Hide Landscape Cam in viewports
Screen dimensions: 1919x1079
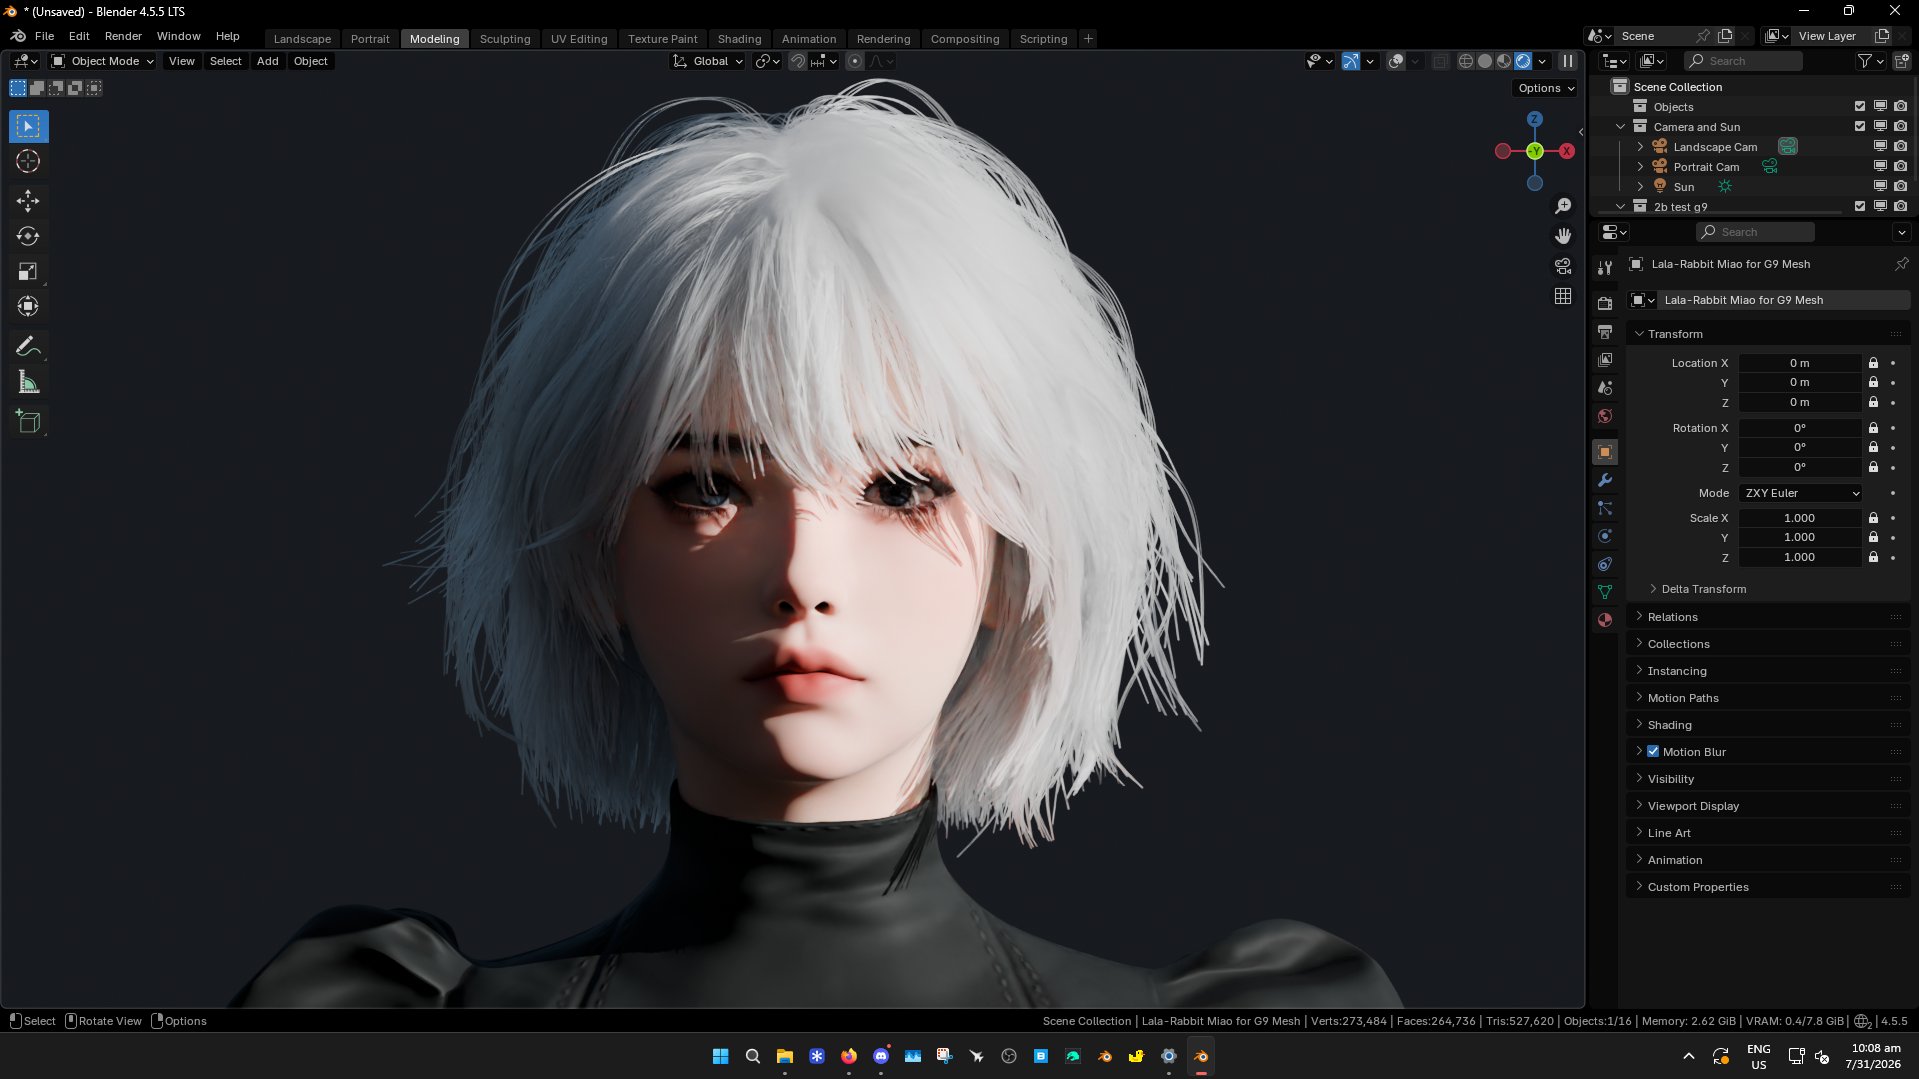(x=1880, y=147)
